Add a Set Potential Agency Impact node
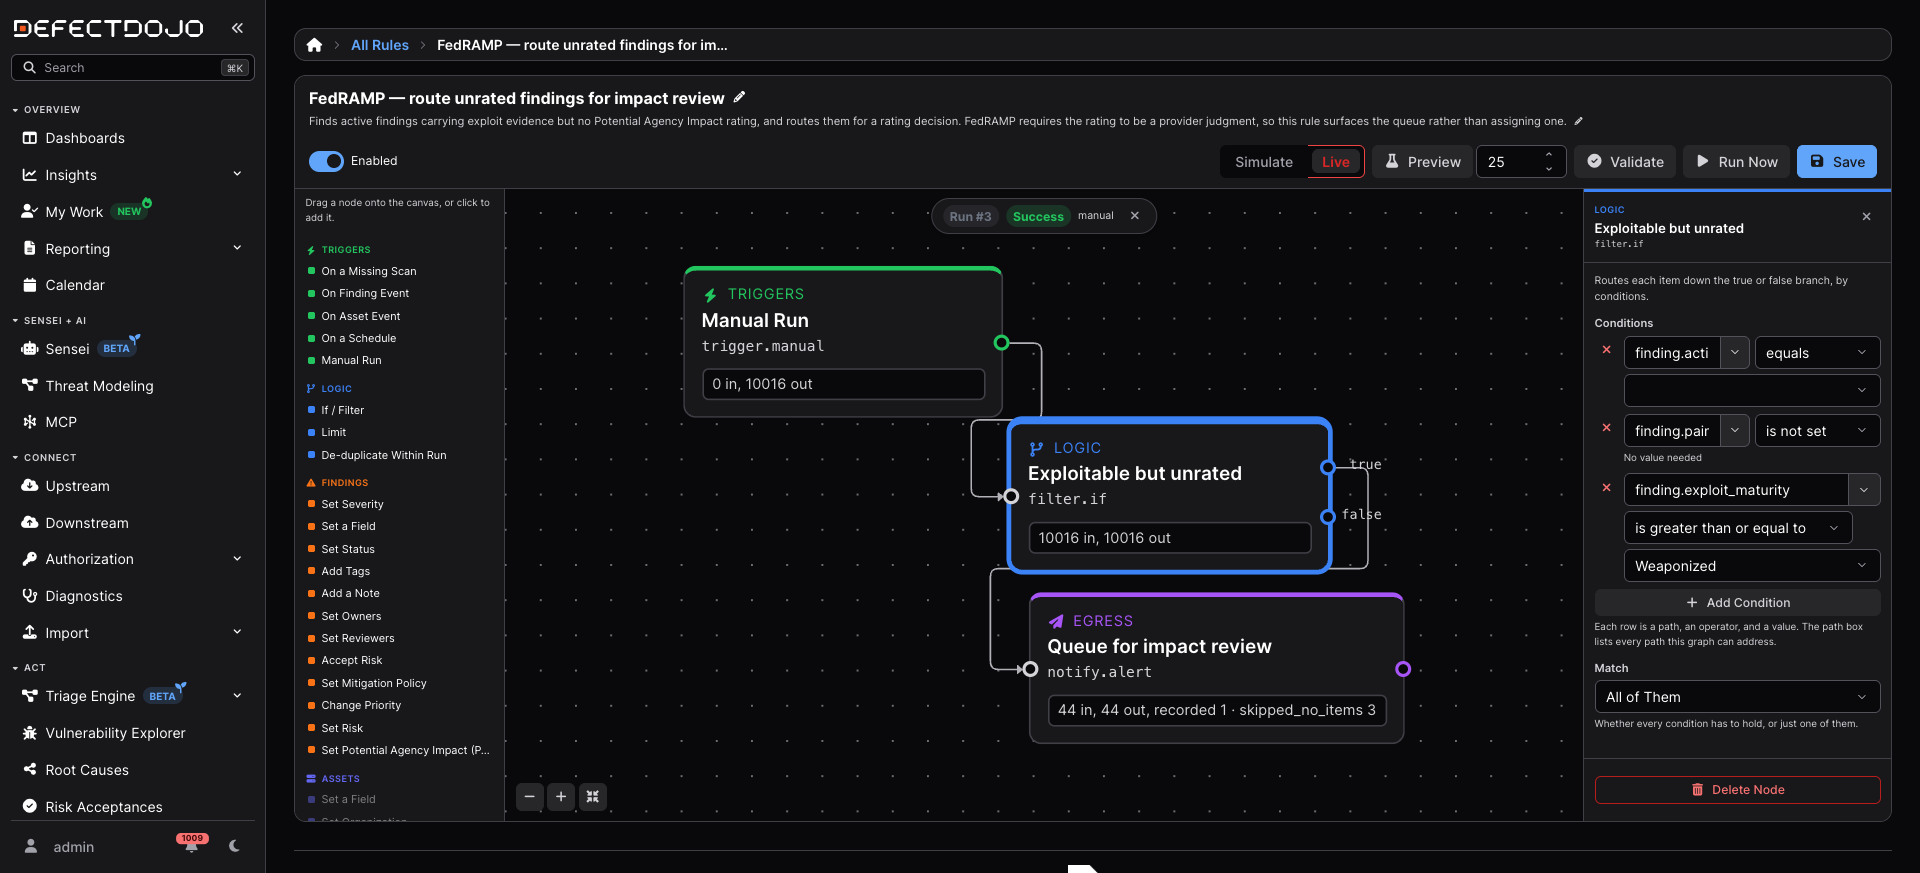Viewport: 1920px width, 873px height. [x=405, y=750]
